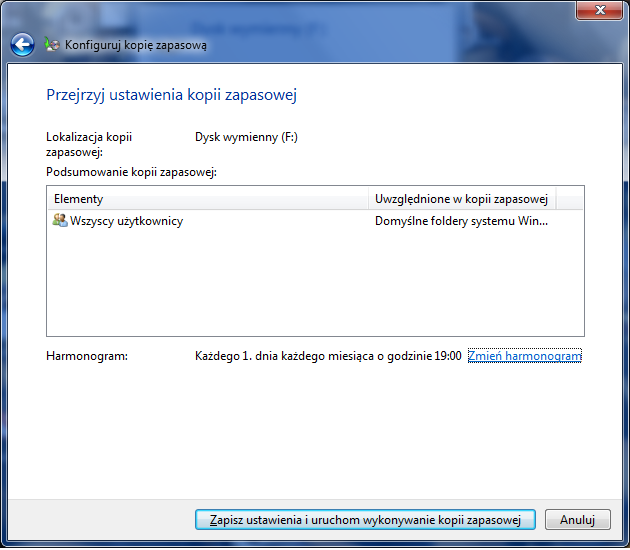Viewport: 630px width, 550px height.
Task: Click the Podsumowanie kopii zapasowej label
Action: [x=131, y=172]
